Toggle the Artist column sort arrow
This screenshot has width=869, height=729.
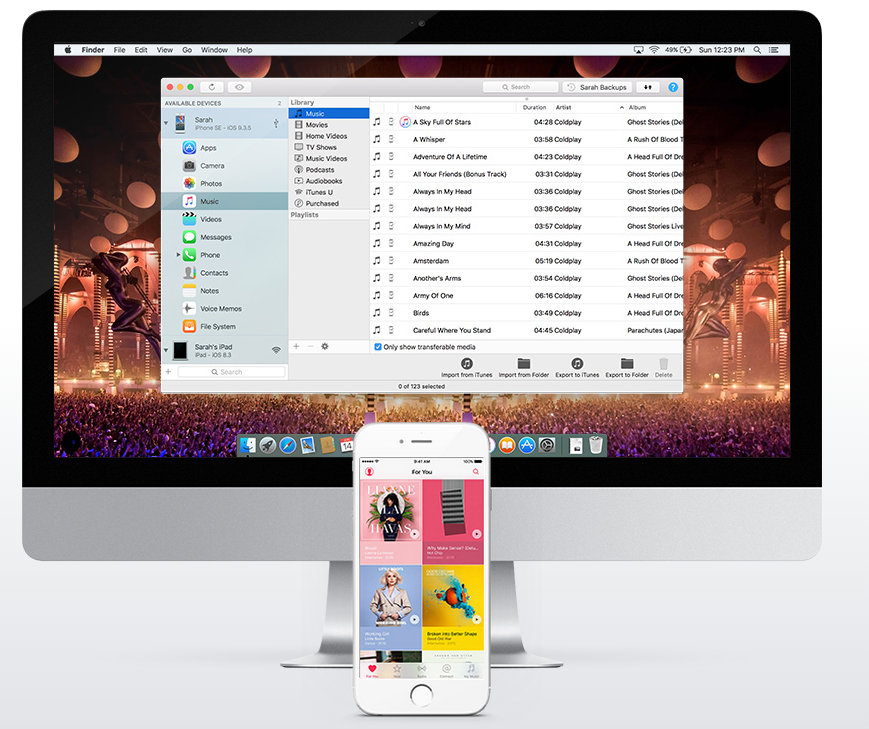621,108
